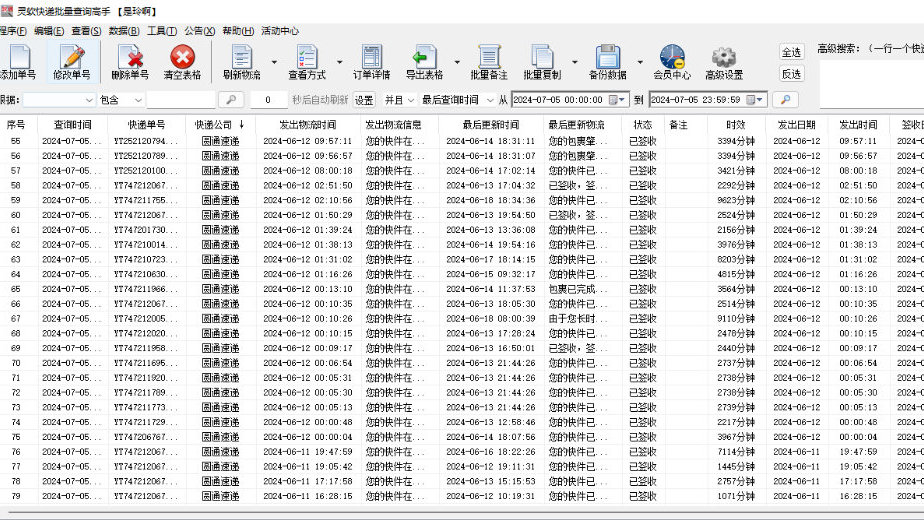Click the search icon after end date

click(786, 100)
